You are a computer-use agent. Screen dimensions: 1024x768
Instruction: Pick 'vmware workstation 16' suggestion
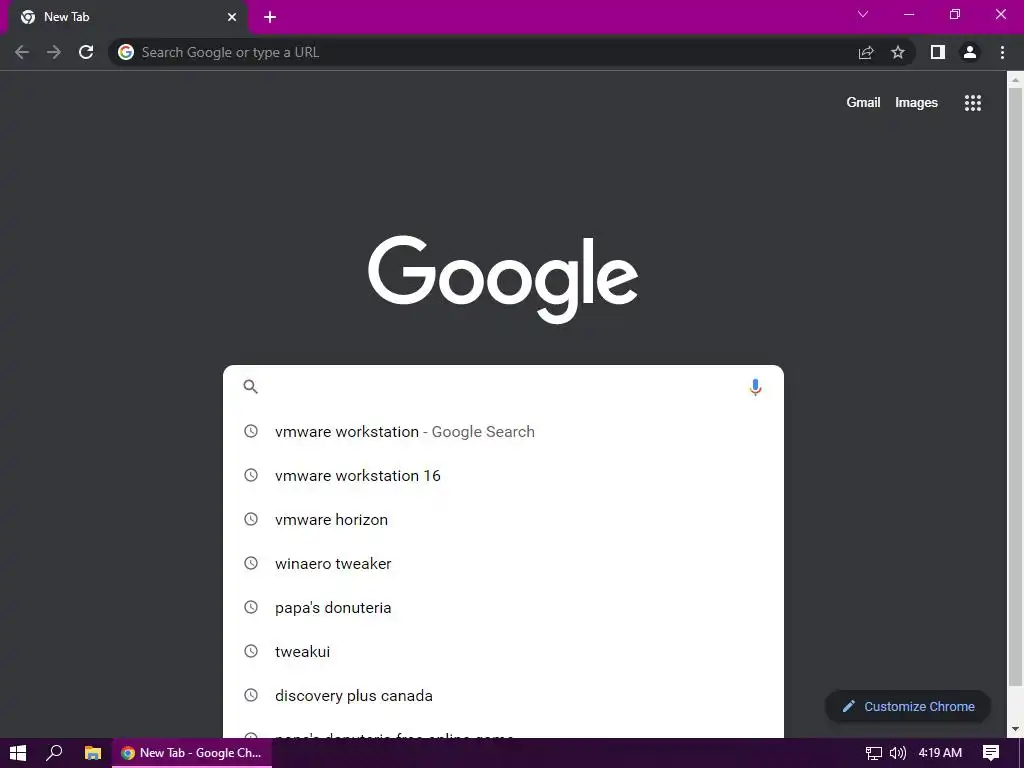tap(503, 475)
